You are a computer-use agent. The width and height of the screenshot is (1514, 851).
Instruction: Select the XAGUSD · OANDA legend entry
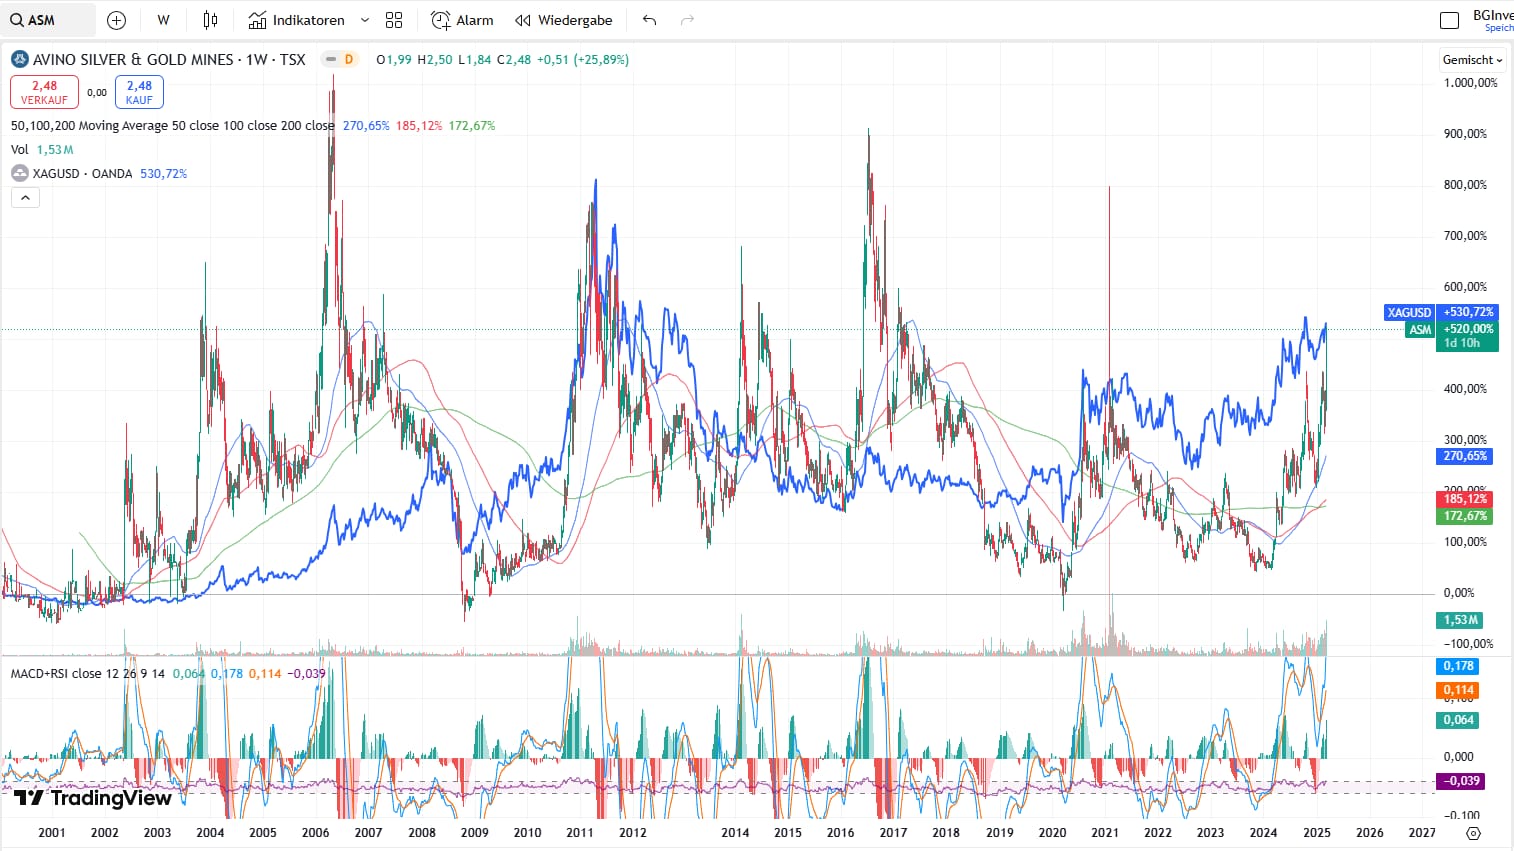point(82,174)
